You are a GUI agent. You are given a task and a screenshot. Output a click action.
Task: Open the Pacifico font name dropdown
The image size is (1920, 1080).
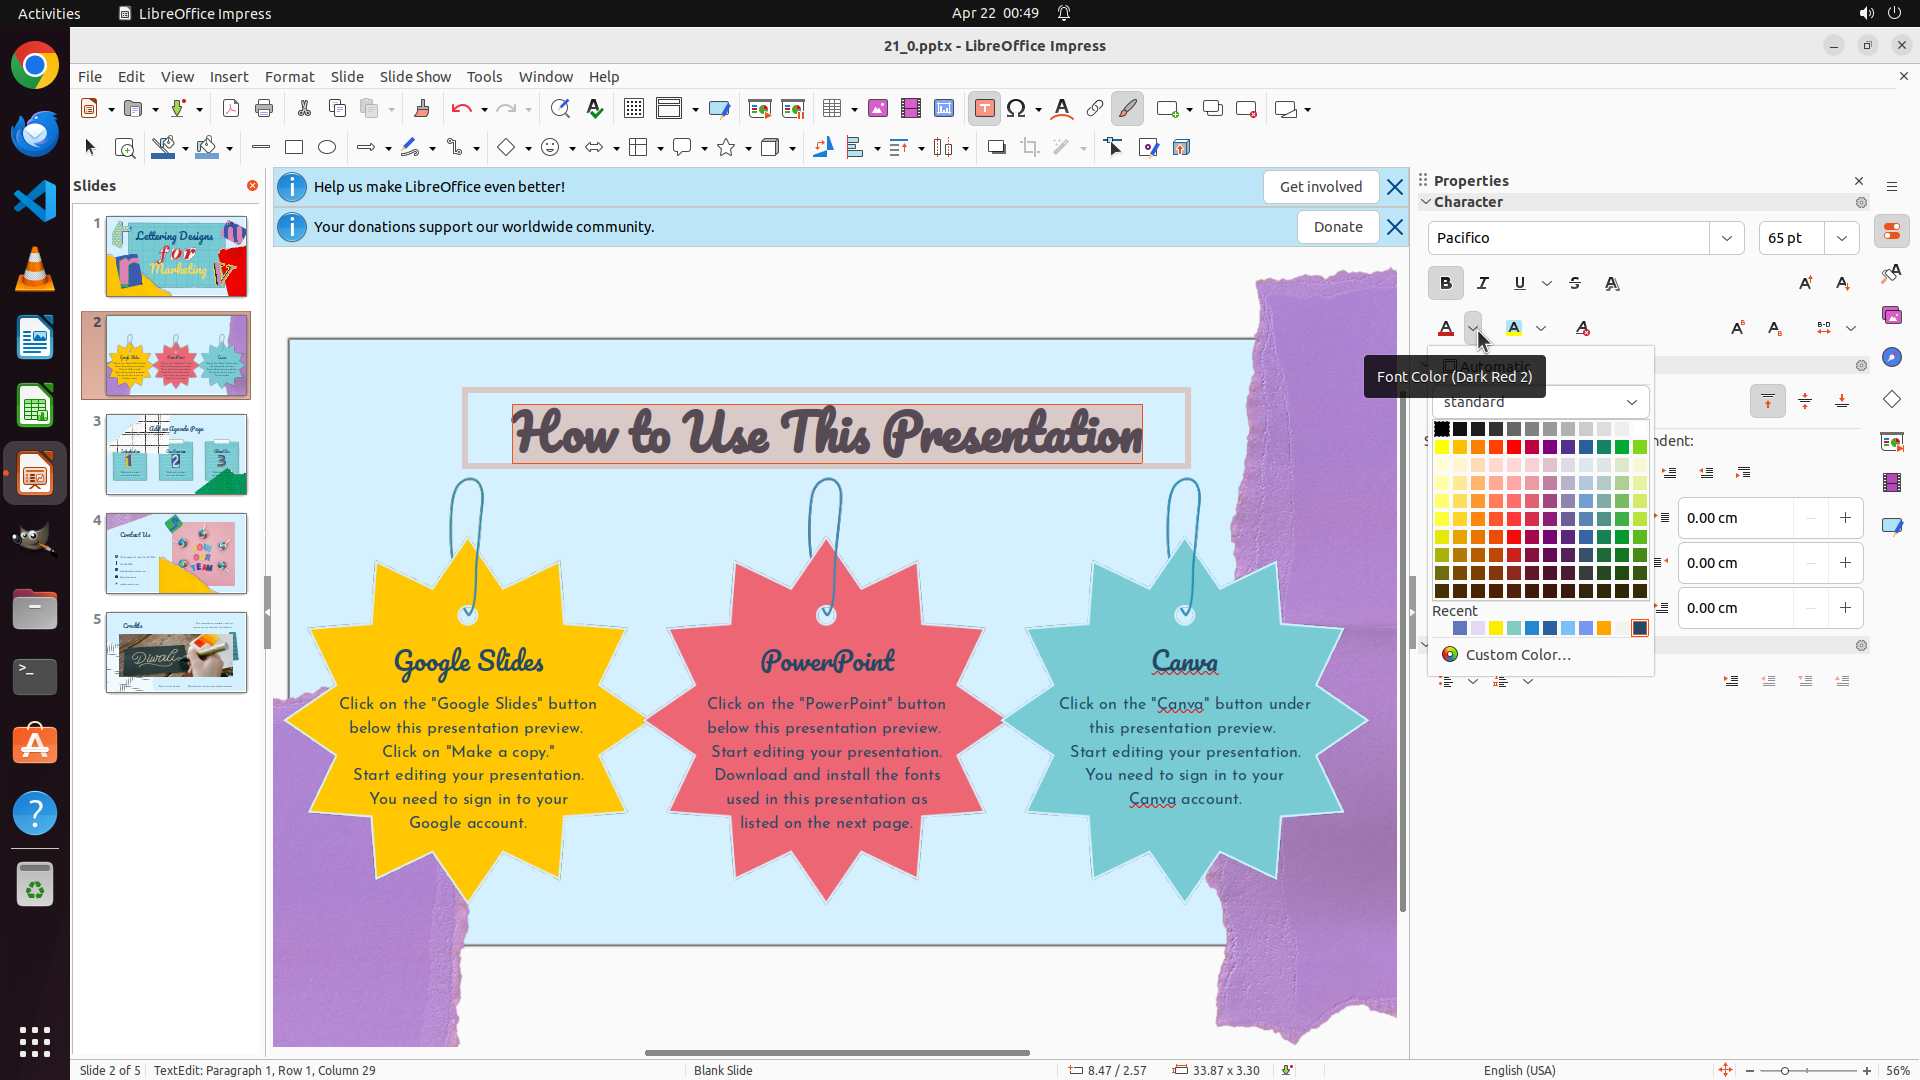(x=1727, y=238)
